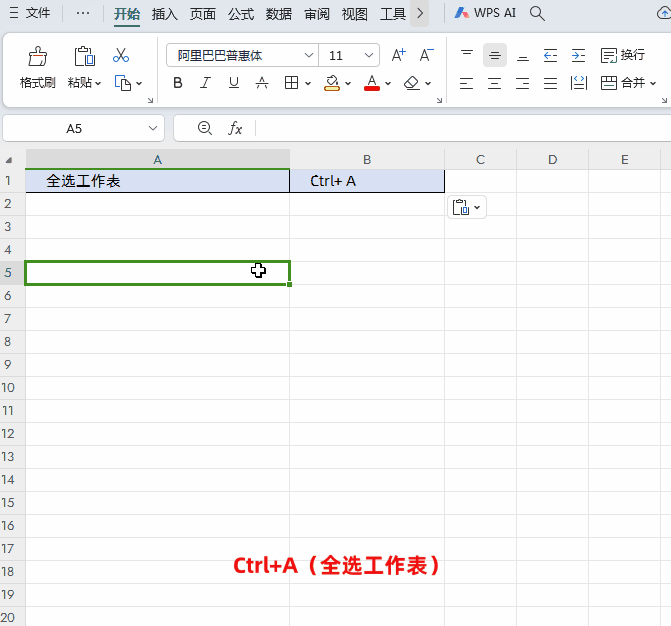Click the distributed alignment icon

[x=579, y=83]
